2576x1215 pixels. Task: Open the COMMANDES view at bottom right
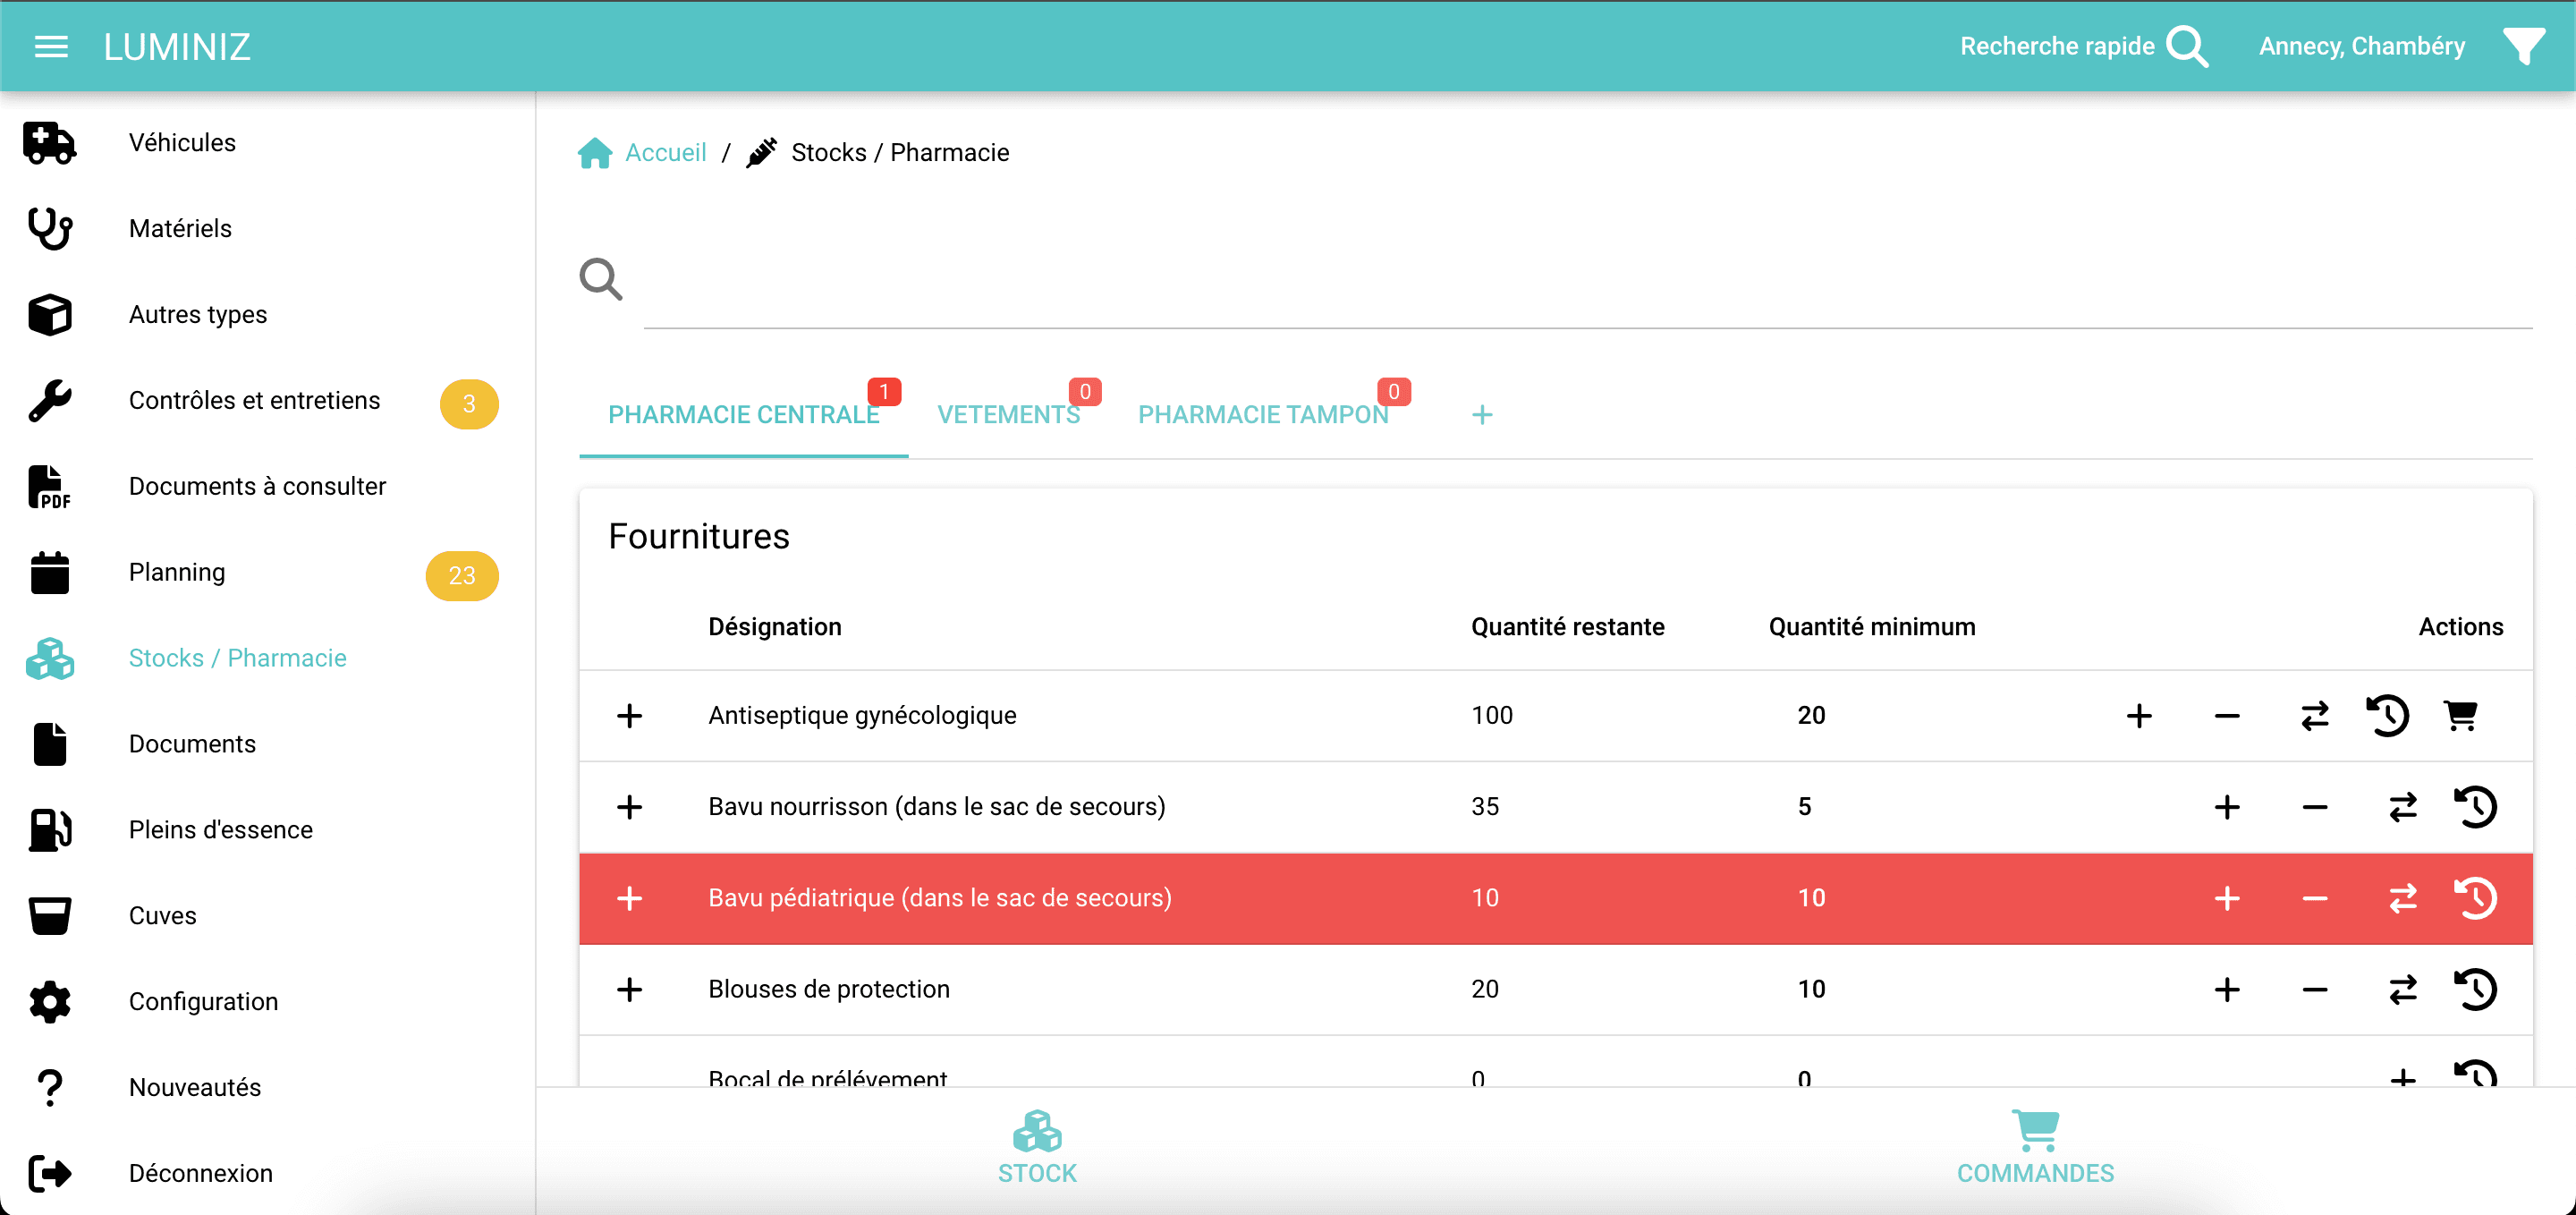tap(2035, 1148)
